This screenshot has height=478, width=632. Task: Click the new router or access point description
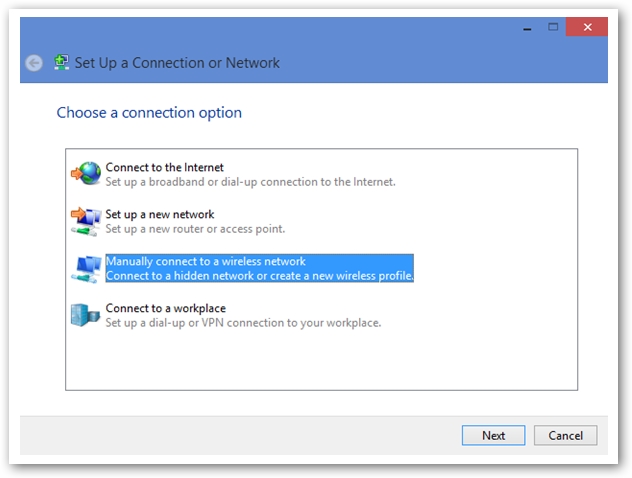coord(195,229)
